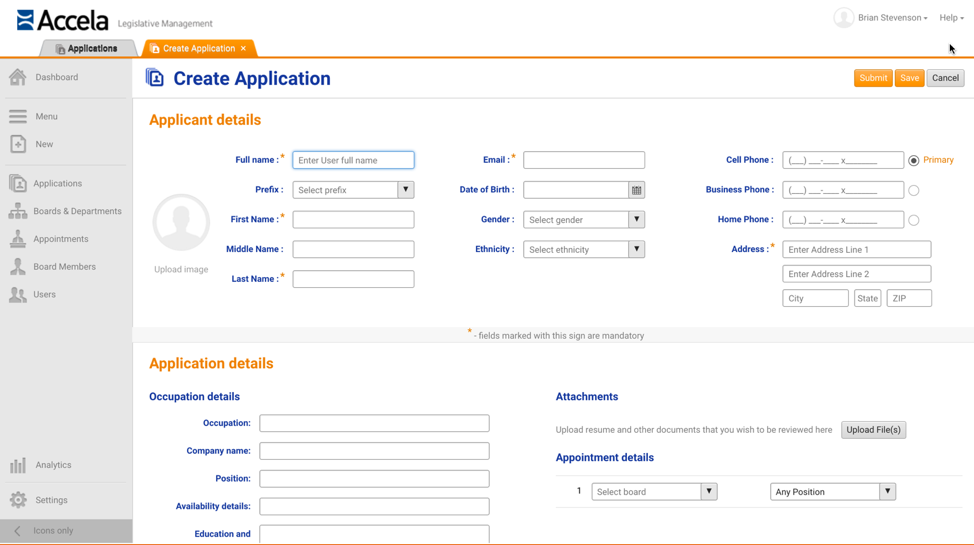Open the Any Position dropdown
The width and height of the screenshot is (974, 545).
(x=832, y=492)
